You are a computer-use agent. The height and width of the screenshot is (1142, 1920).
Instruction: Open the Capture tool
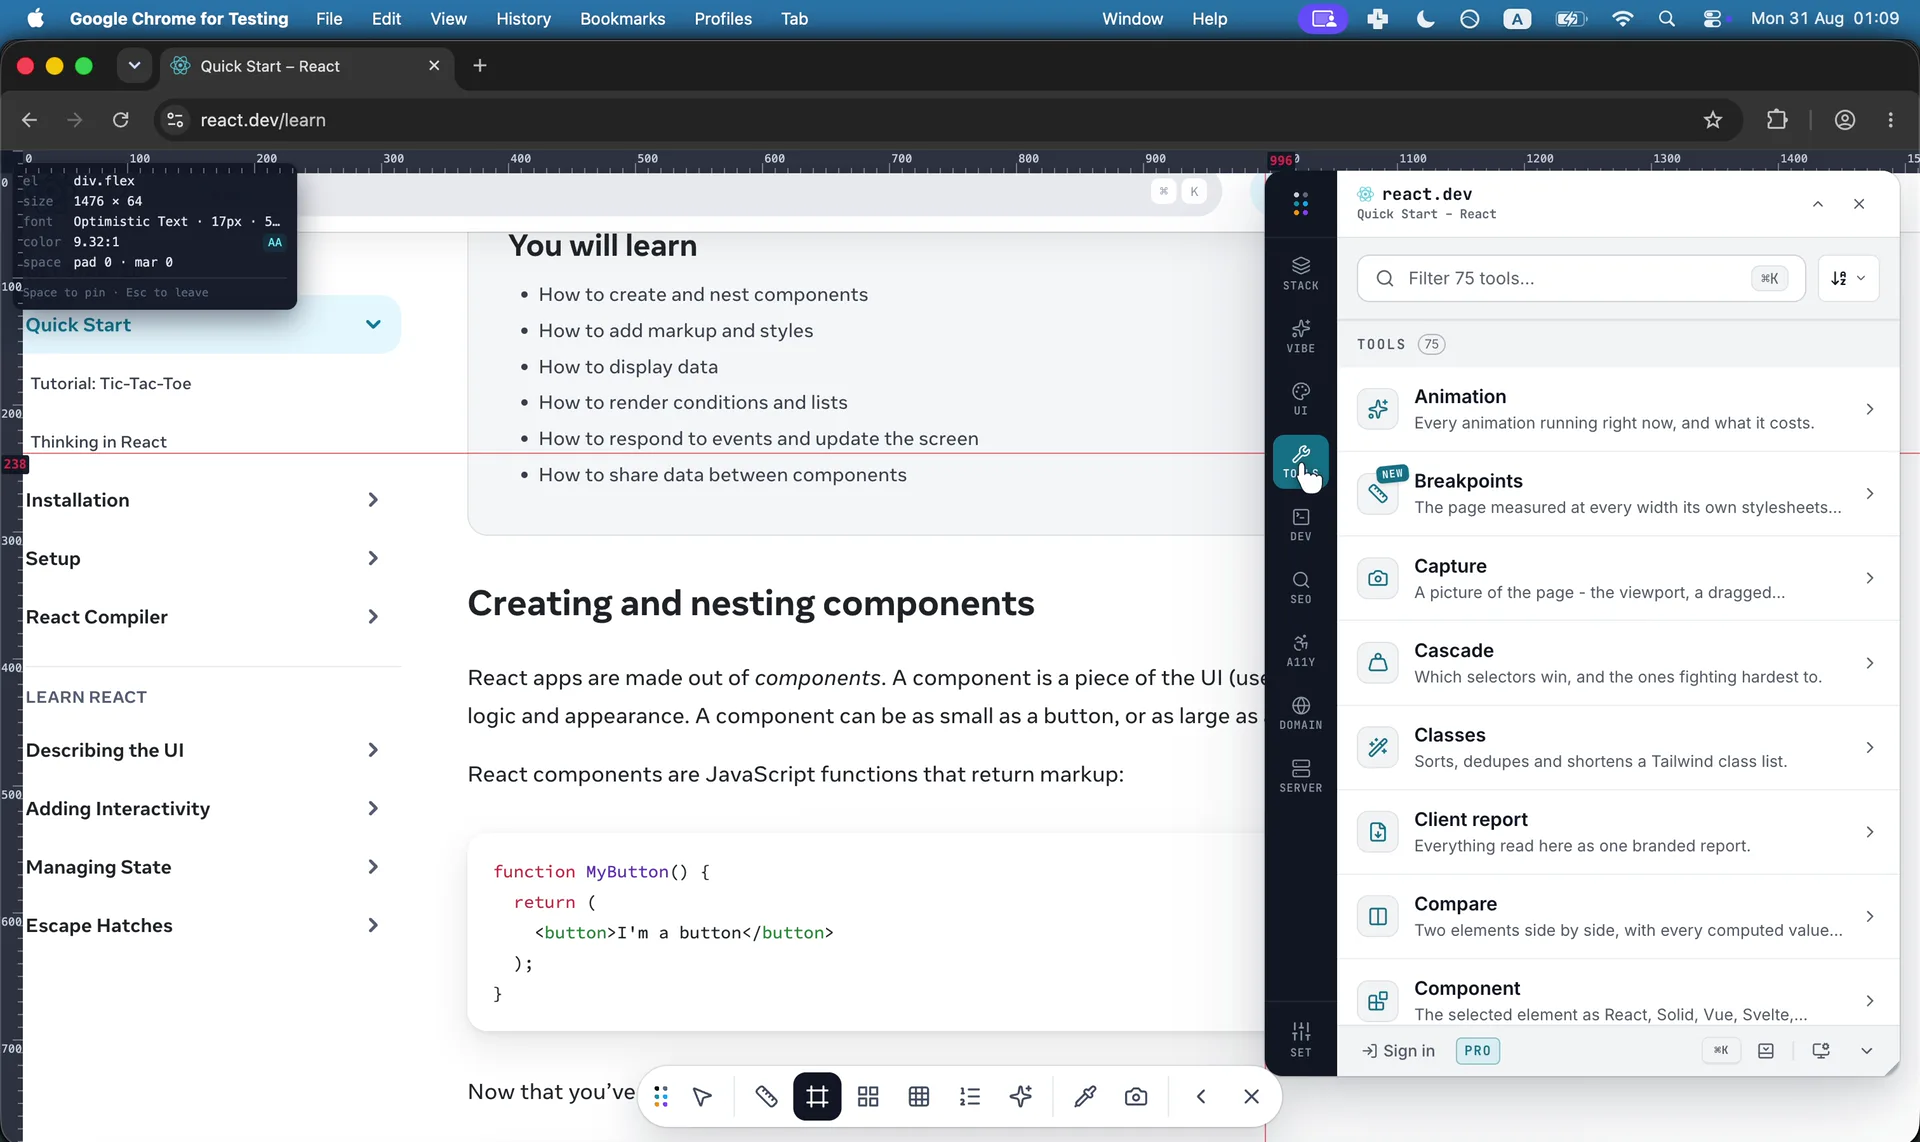1617,578
